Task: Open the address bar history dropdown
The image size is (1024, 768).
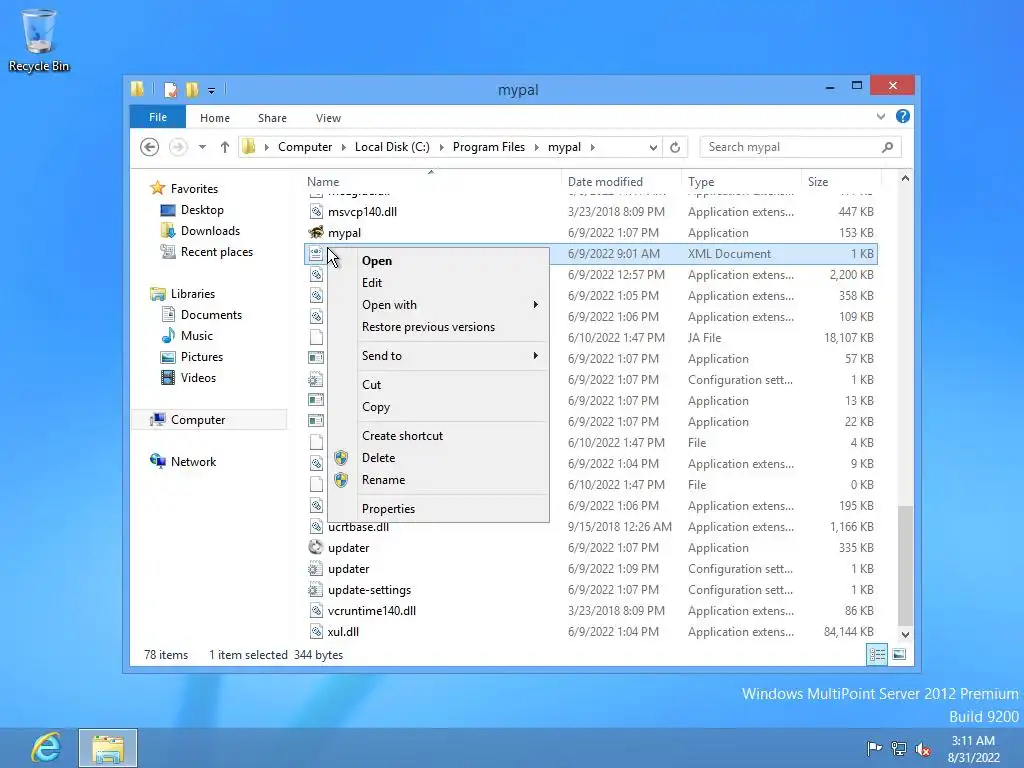Action: click(x=652, y=147)
